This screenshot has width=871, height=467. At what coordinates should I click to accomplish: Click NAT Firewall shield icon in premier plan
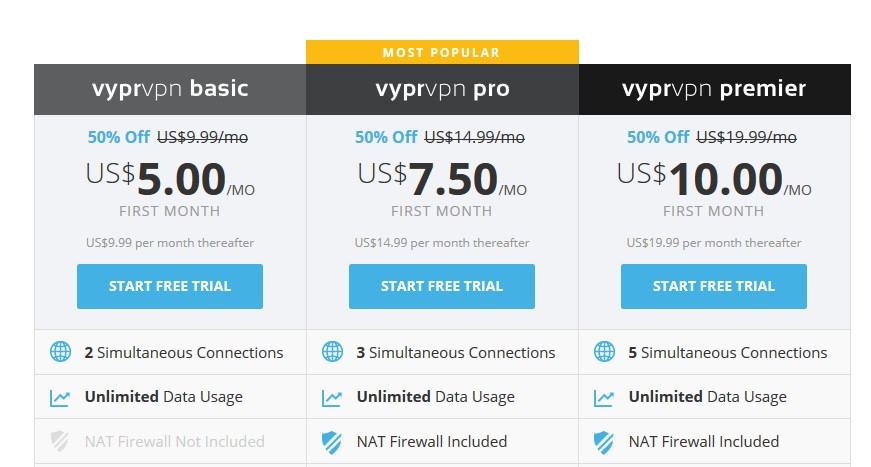click(x=604, y=441)
